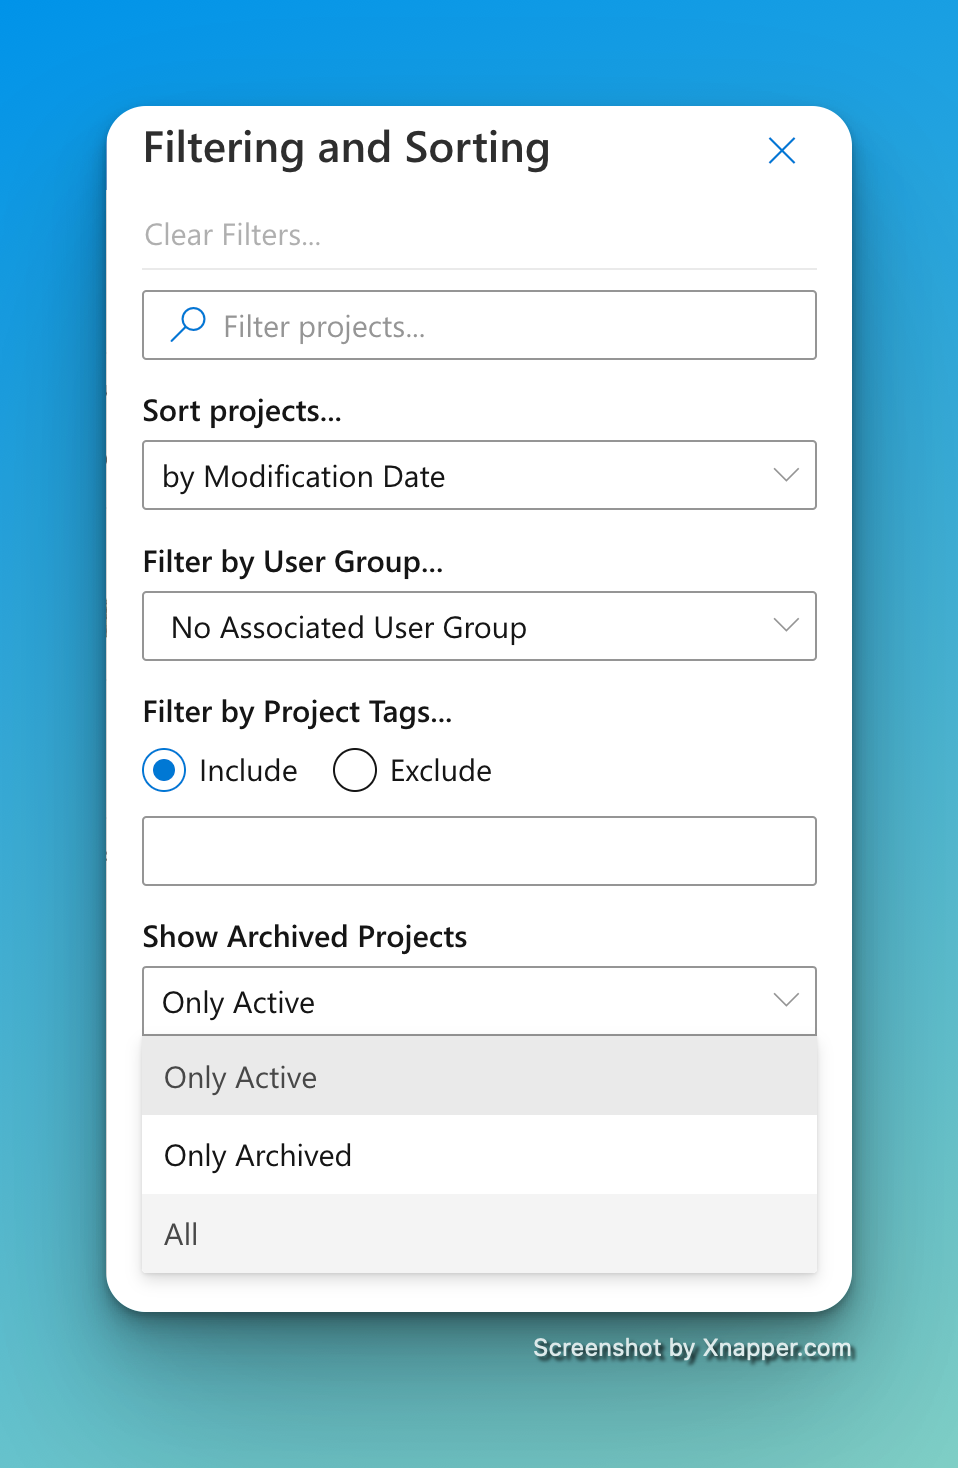Click the chevron on the Sort projects dropdown

[786, 475]
